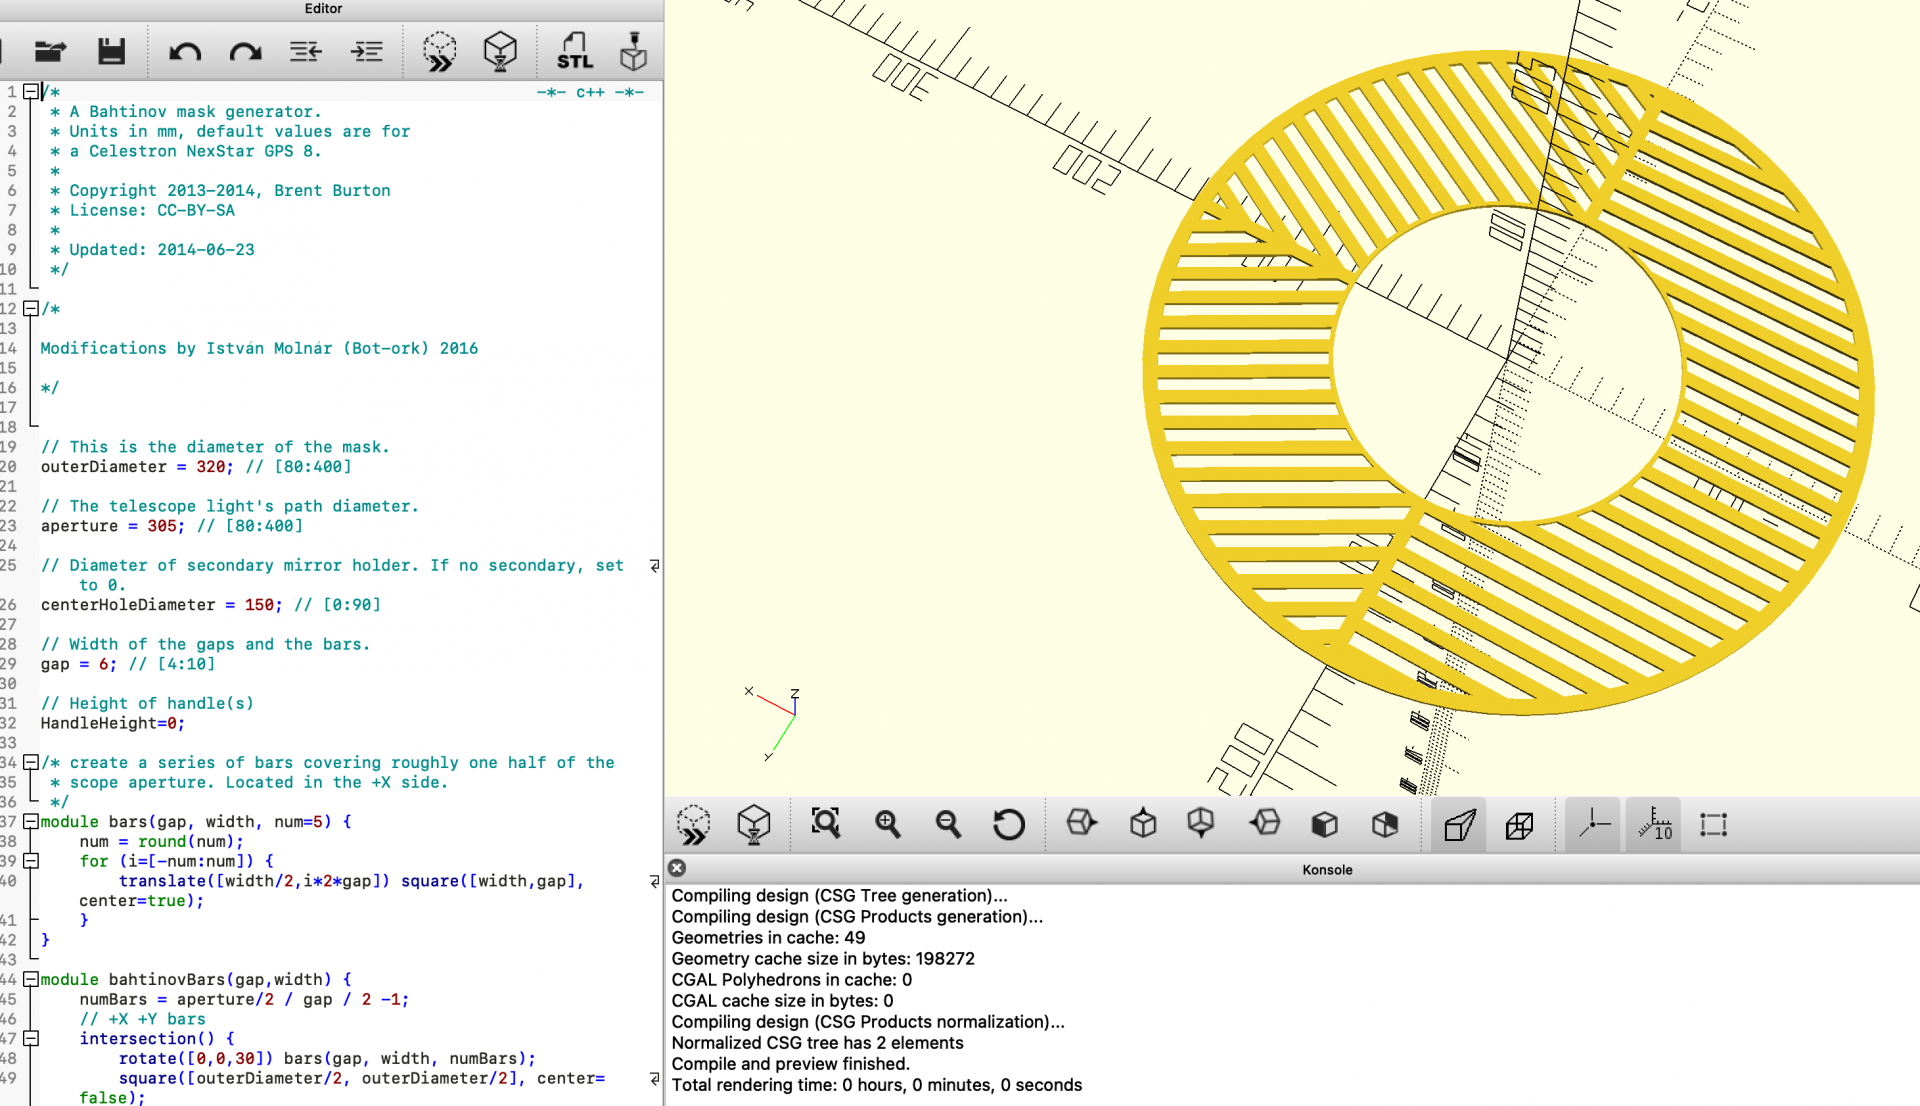Click 'Geometries in cache: 49' console line
This screenshot has height=1106, width=1920.
[x=768, y=938]
